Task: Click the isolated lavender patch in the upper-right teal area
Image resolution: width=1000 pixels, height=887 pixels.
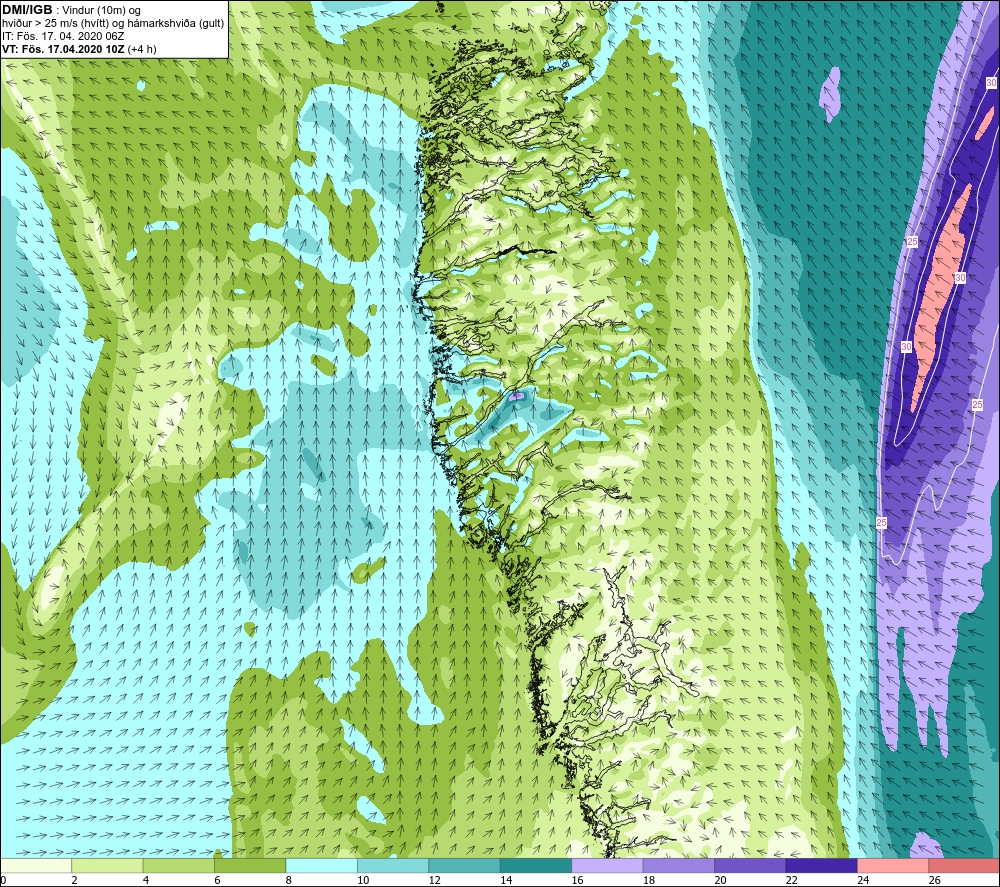Action: tap(830, 94)
